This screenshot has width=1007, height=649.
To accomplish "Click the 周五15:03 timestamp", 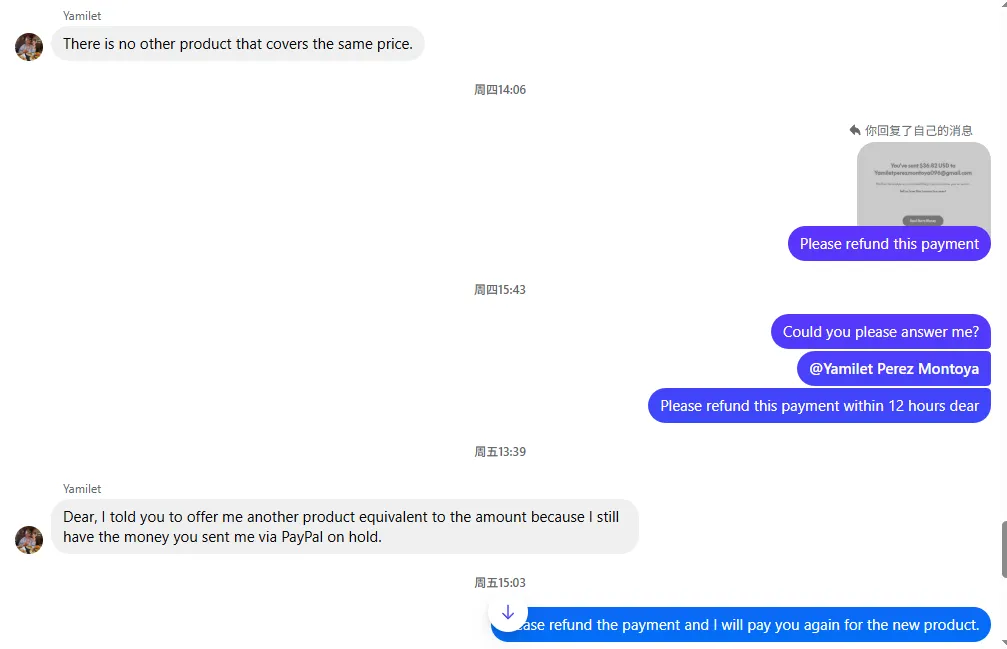I will click(x=500, y=583).
